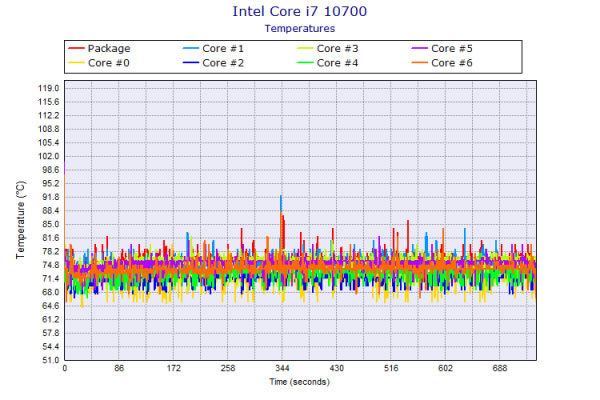Click the 81.6 y-axis value
Viewport: 600px width, 400px height.
pyautogui.click(x=51, y=238)
